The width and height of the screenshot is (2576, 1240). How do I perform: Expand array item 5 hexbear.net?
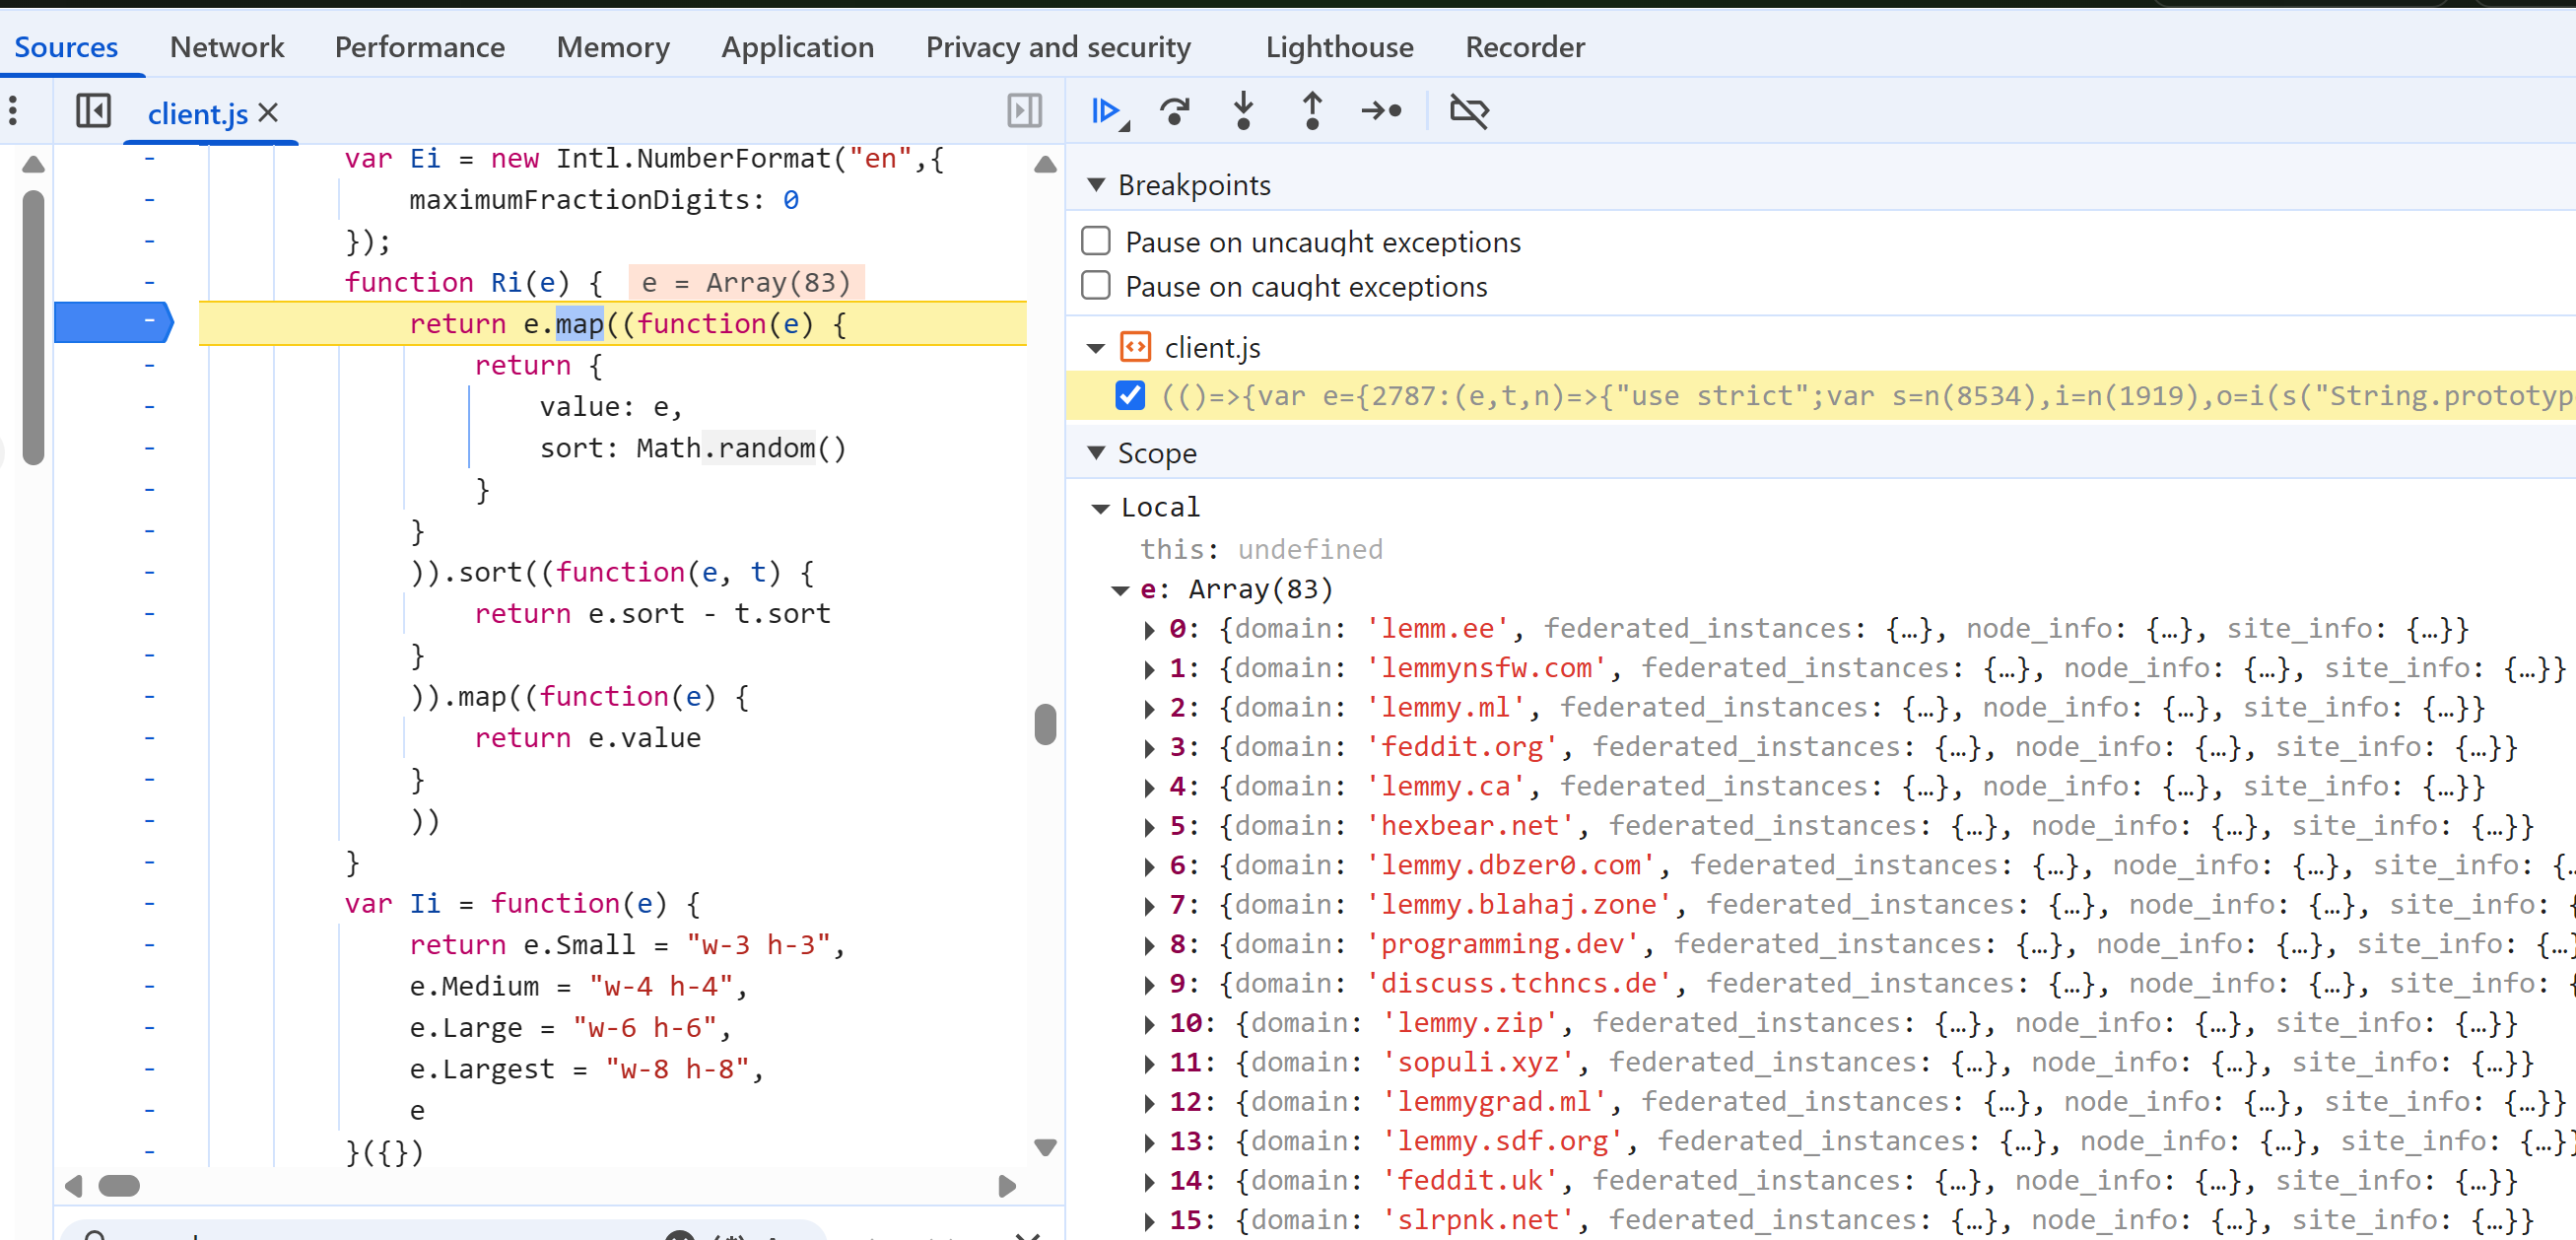(1149, 826)
